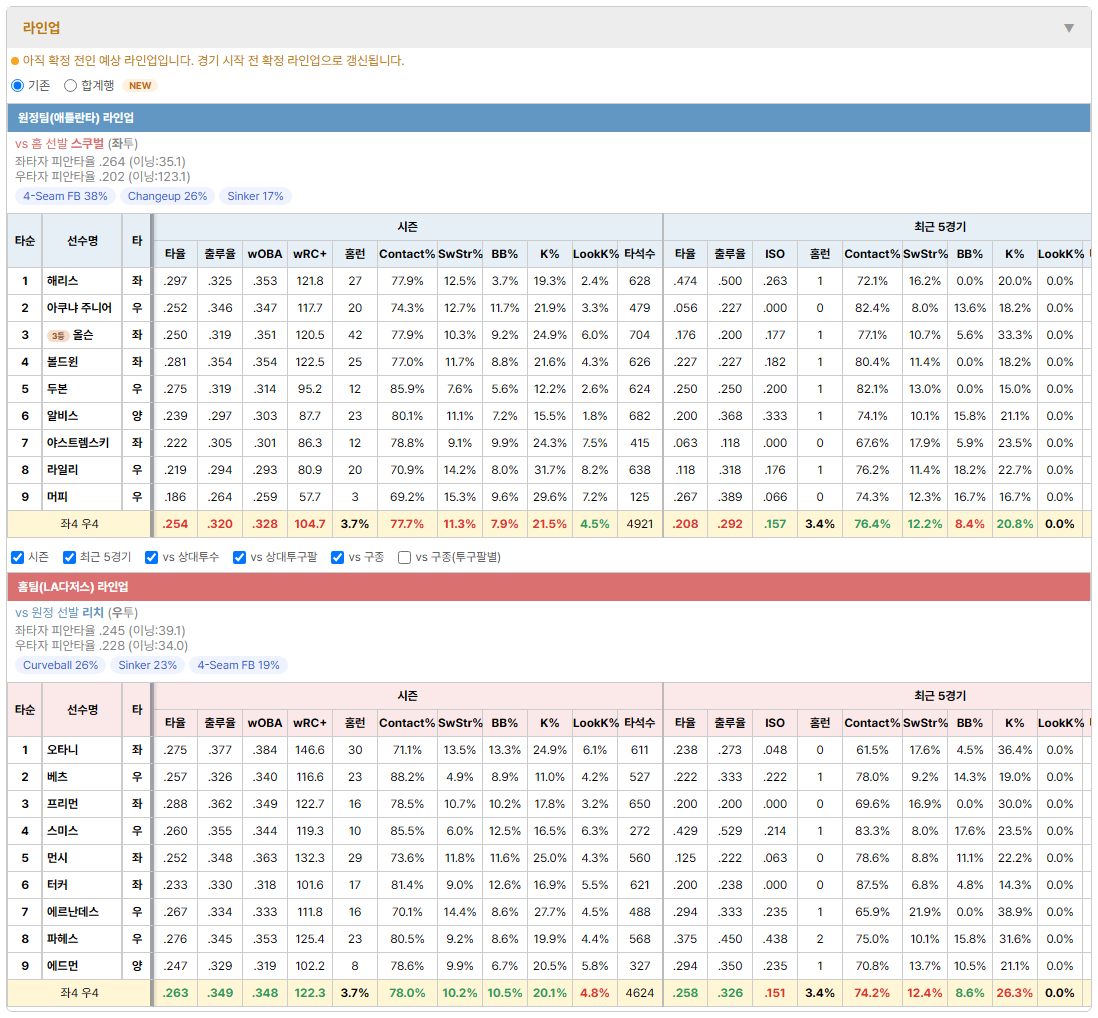Click the 라인업 panel title
This screenshot has height=1018, width=1098.
click(41, 28)
